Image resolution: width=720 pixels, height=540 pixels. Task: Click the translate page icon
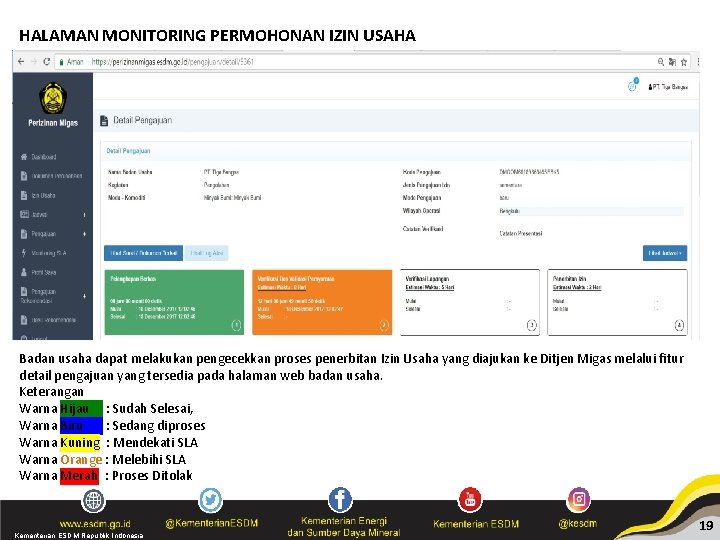pos(672,62)
